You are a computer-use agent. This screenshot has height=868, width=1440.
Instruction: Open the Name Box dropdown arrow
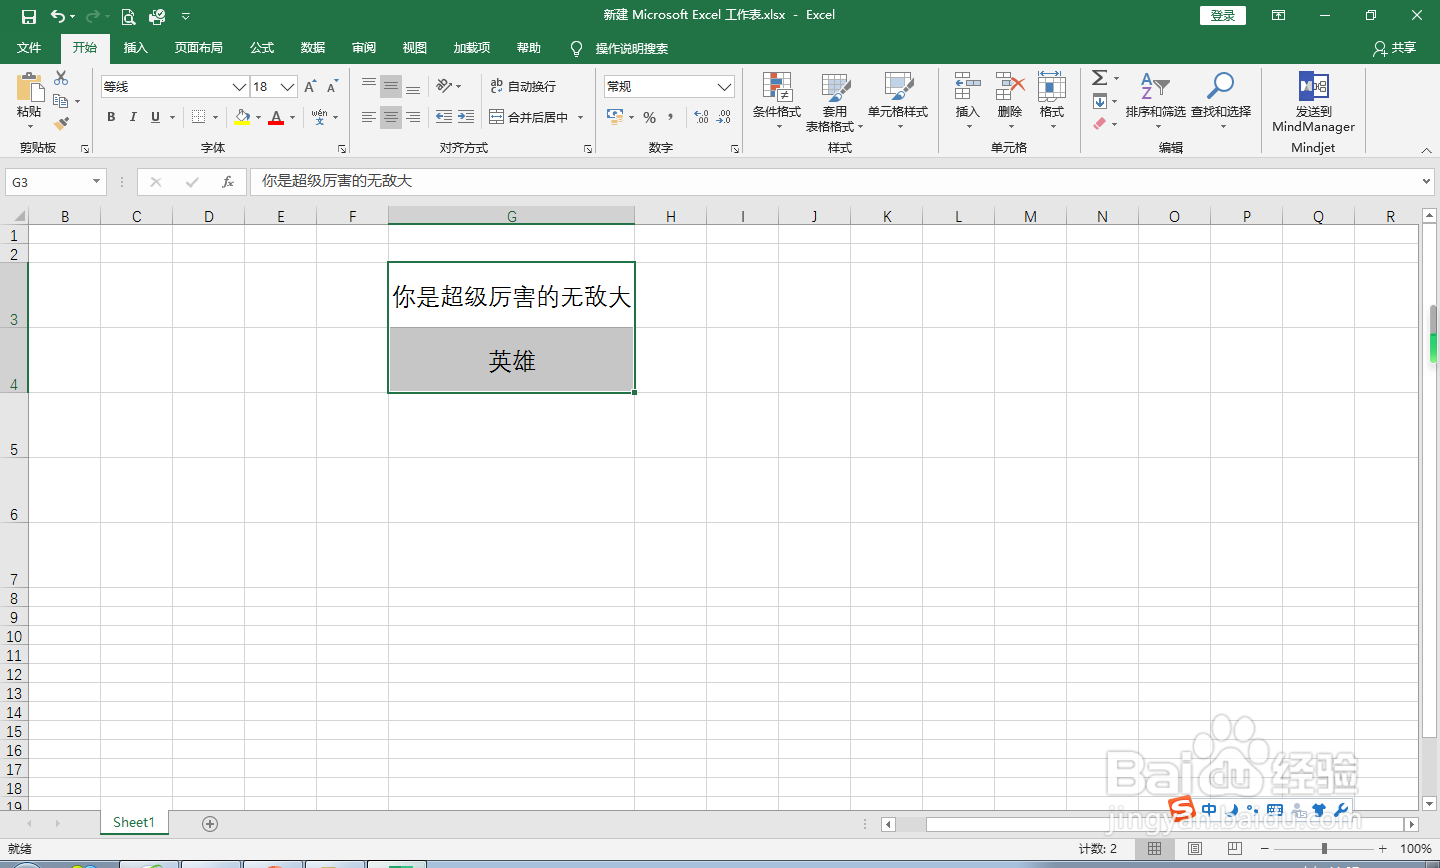point(97,182)
